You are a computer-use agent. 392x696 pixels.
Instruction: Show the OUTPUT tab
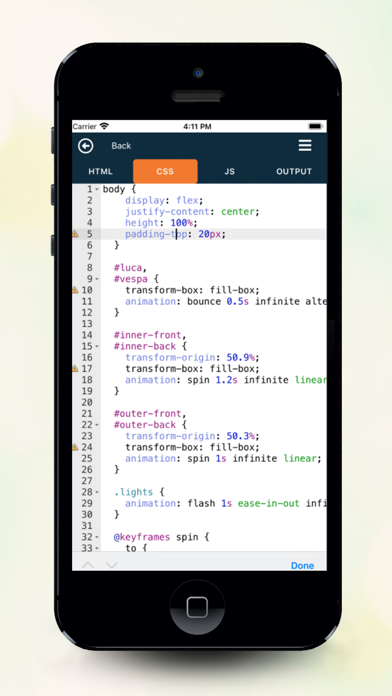294,171
